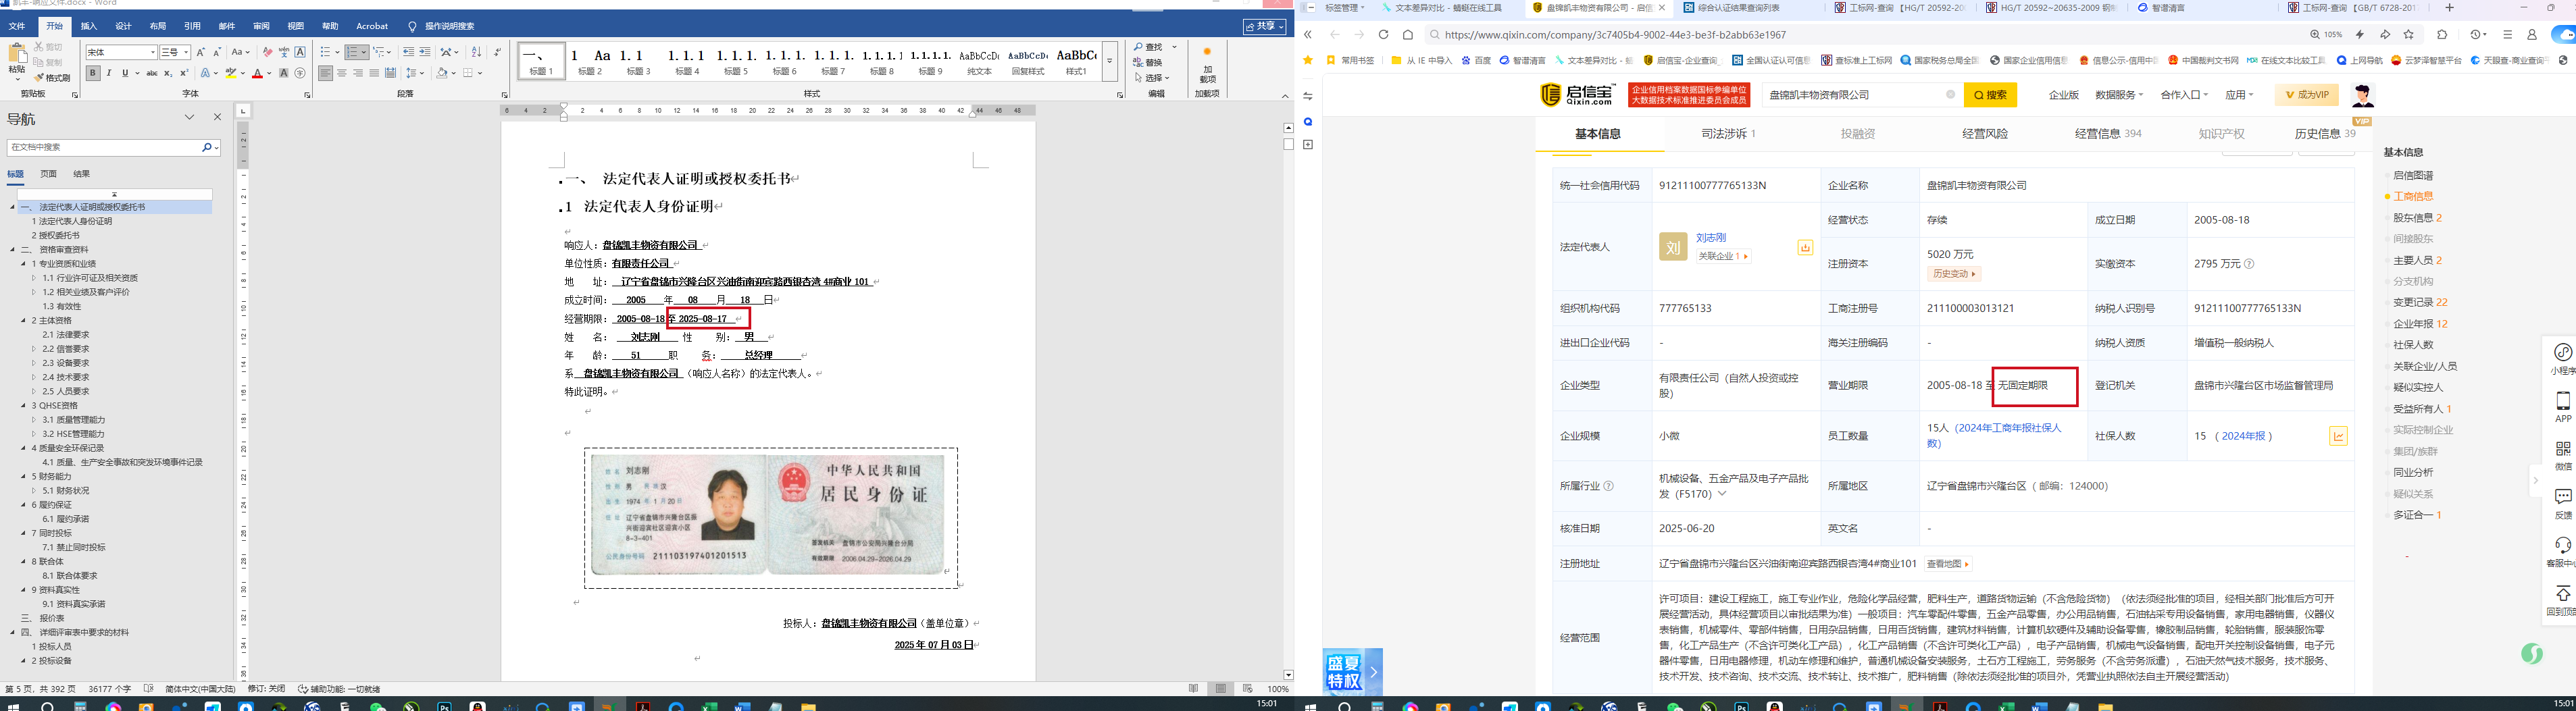The width and height of the screenshot is (2576, 711).
Task: Apply superscript formatting in Word
Action: (184, 73)
